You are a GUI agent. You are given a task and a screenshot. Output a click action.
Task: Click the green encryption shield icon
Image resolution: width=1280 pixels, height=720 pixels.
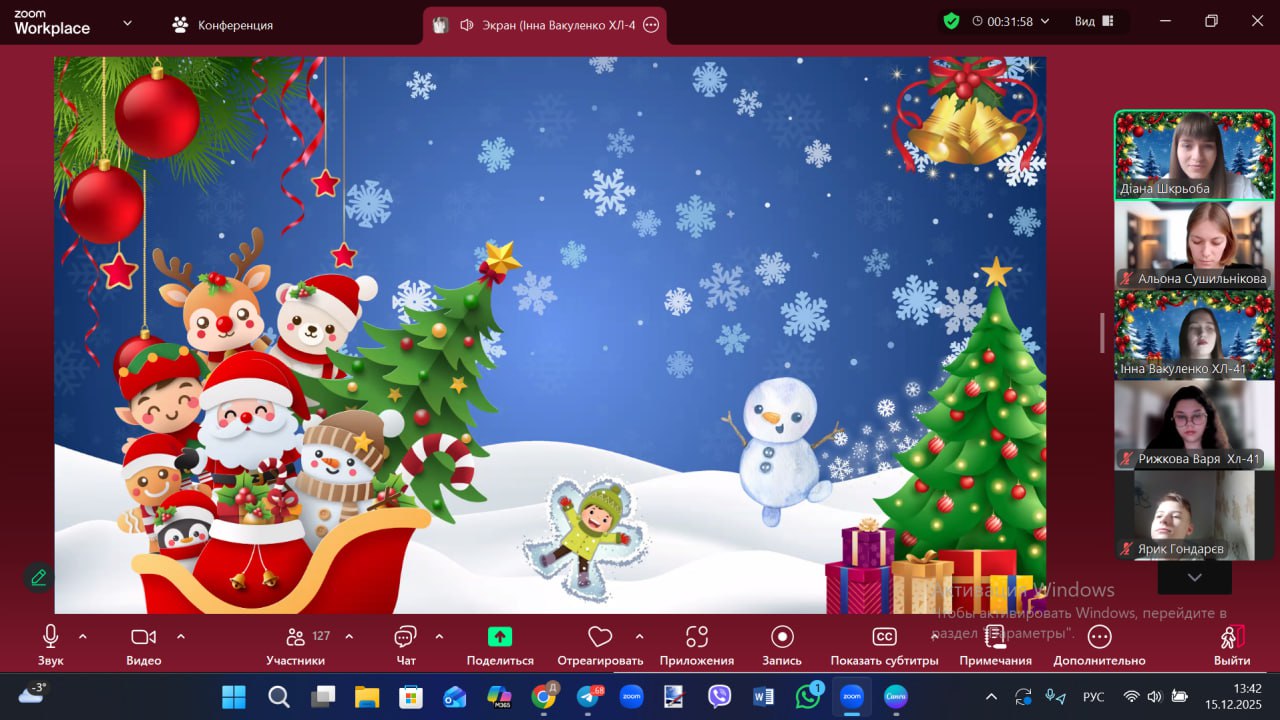coord(951,21)
